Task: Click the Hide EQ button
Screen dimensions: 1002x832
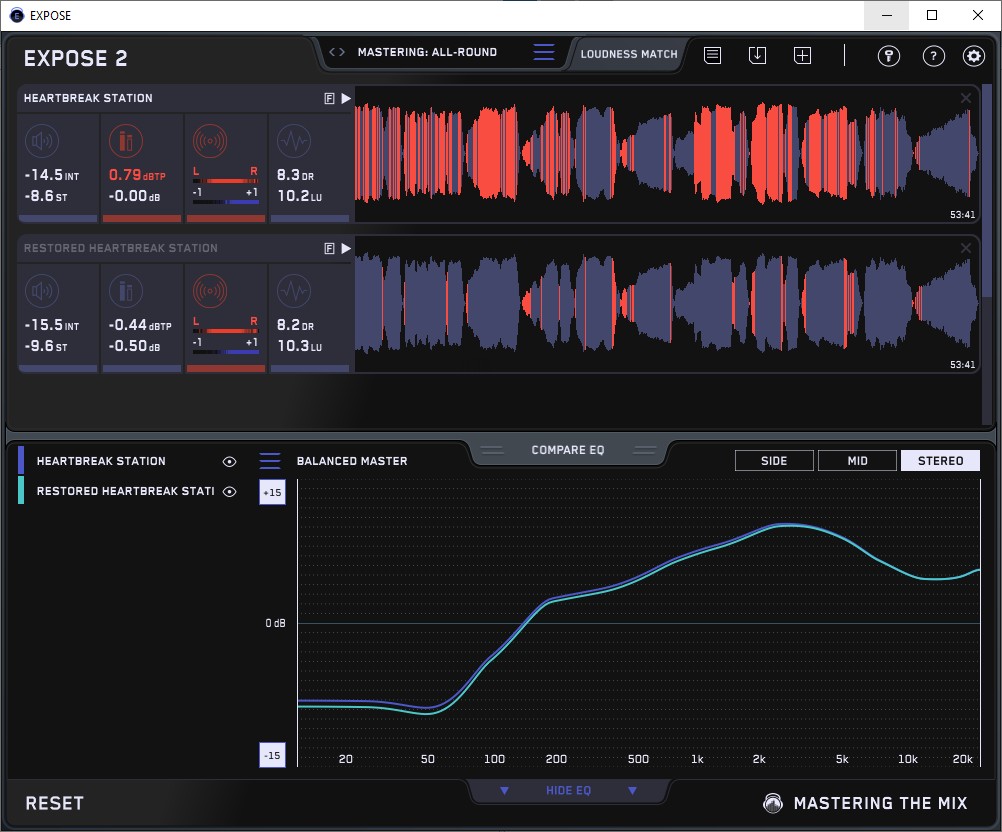Action: (x=568, y=790)
